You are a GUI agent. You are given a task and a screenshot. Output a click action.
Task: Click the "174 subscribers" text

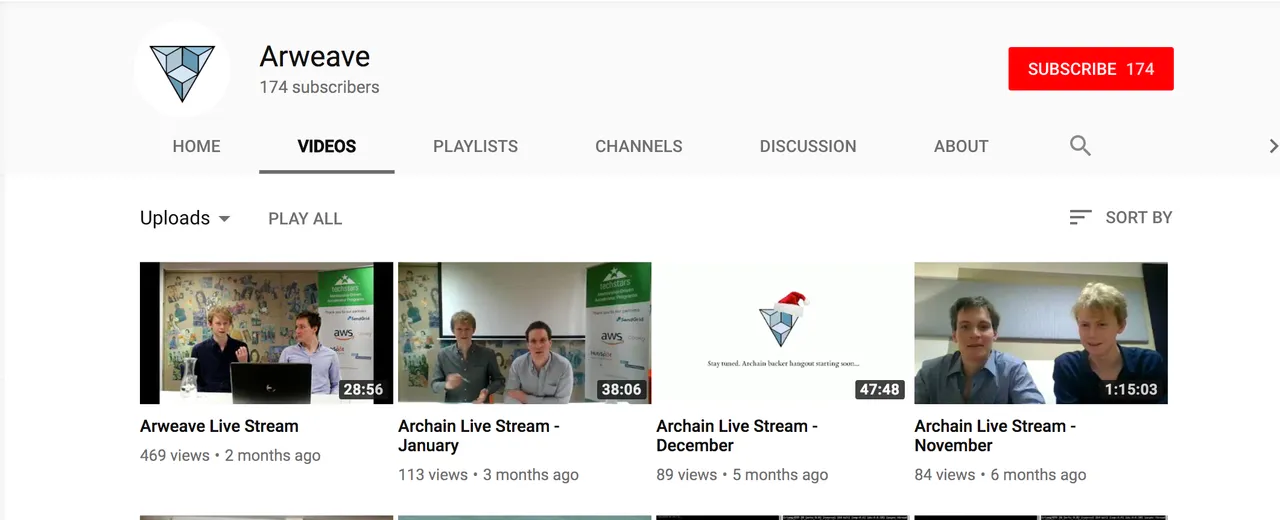pyautogui.click(x=319, y=87)
